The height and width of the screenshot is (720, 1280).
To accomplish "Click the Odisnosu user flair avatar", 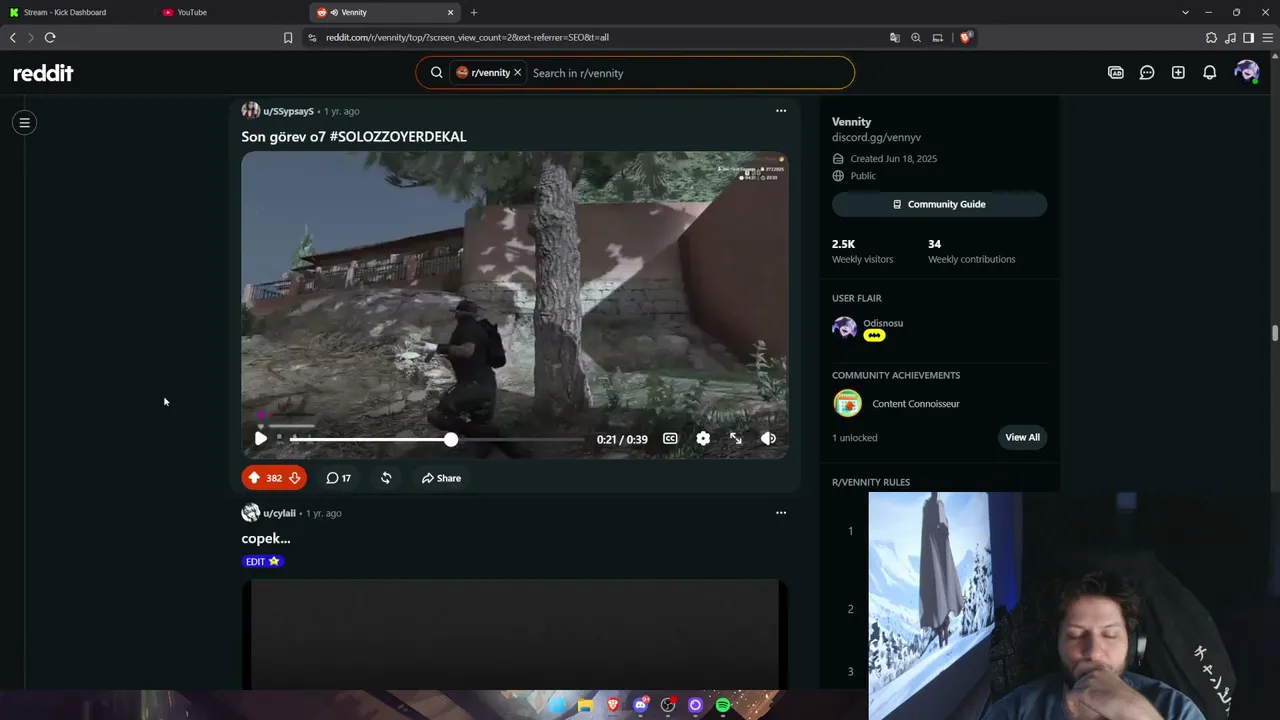I will click(844, 329).
